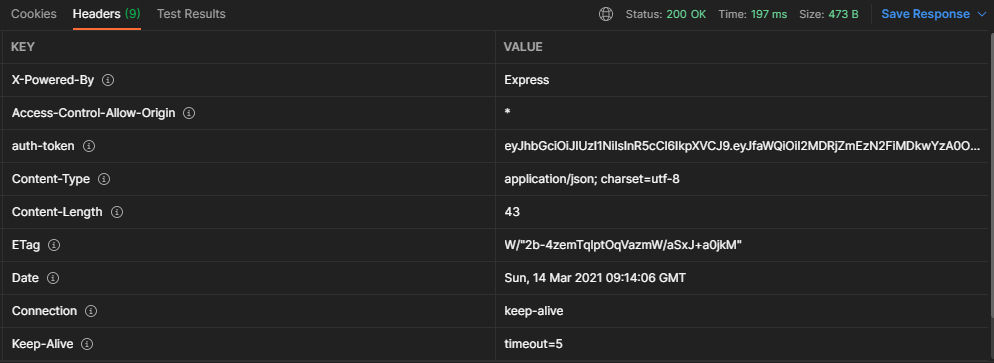Switch to the Cookies tab
This screenshot has width=994, height=363.
point(34,14)
